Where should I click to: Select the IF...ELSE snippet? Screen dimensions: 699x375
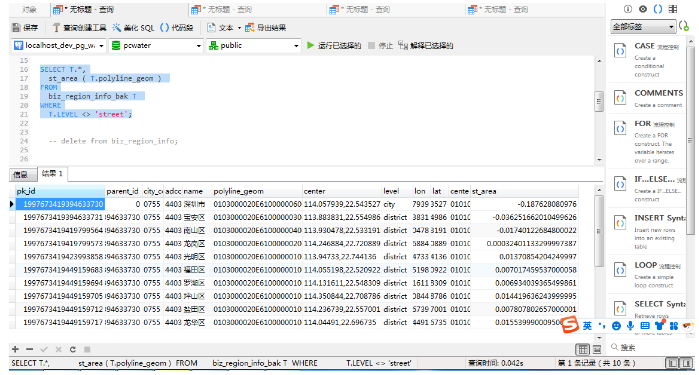pos(647,188)
